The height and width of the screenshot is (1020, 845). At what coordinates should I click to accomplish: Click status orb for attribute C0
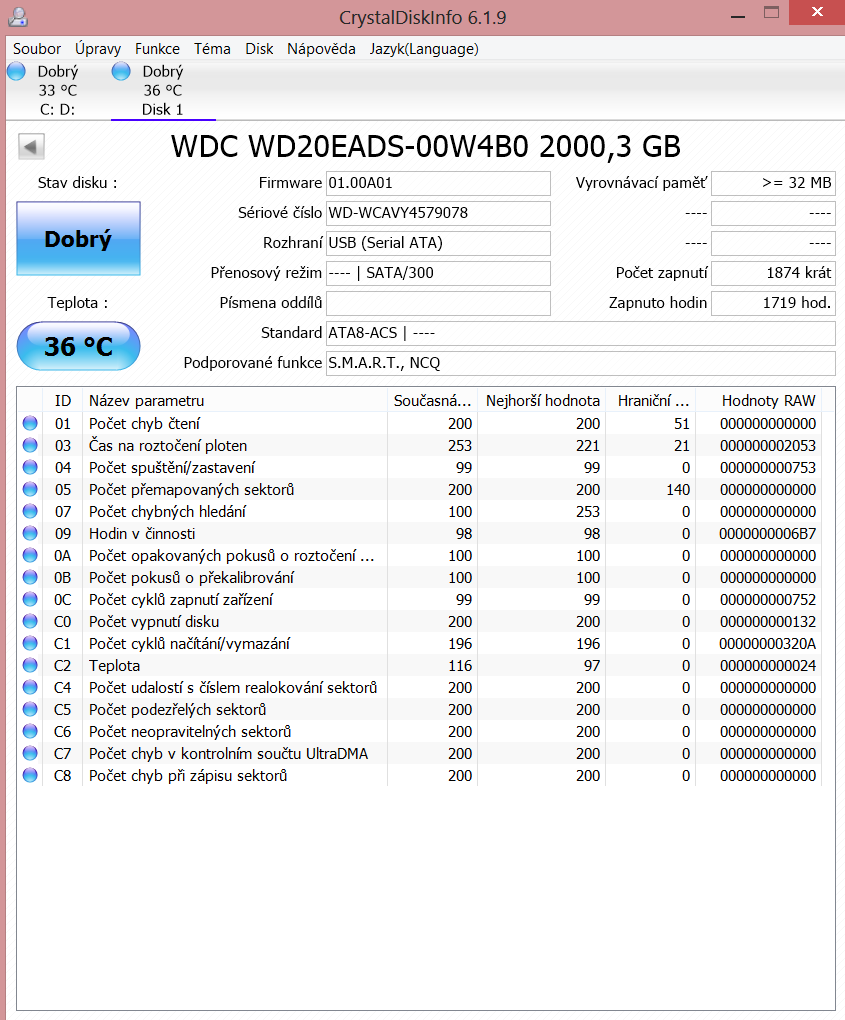click(30, 621)
